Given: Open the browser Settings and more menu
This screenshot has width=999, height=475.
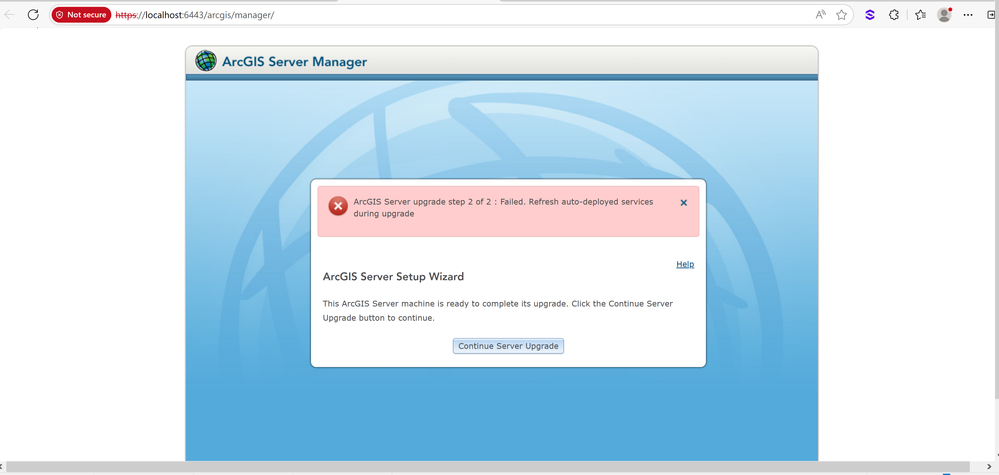Looking at the screenshot, I should 968,15.
